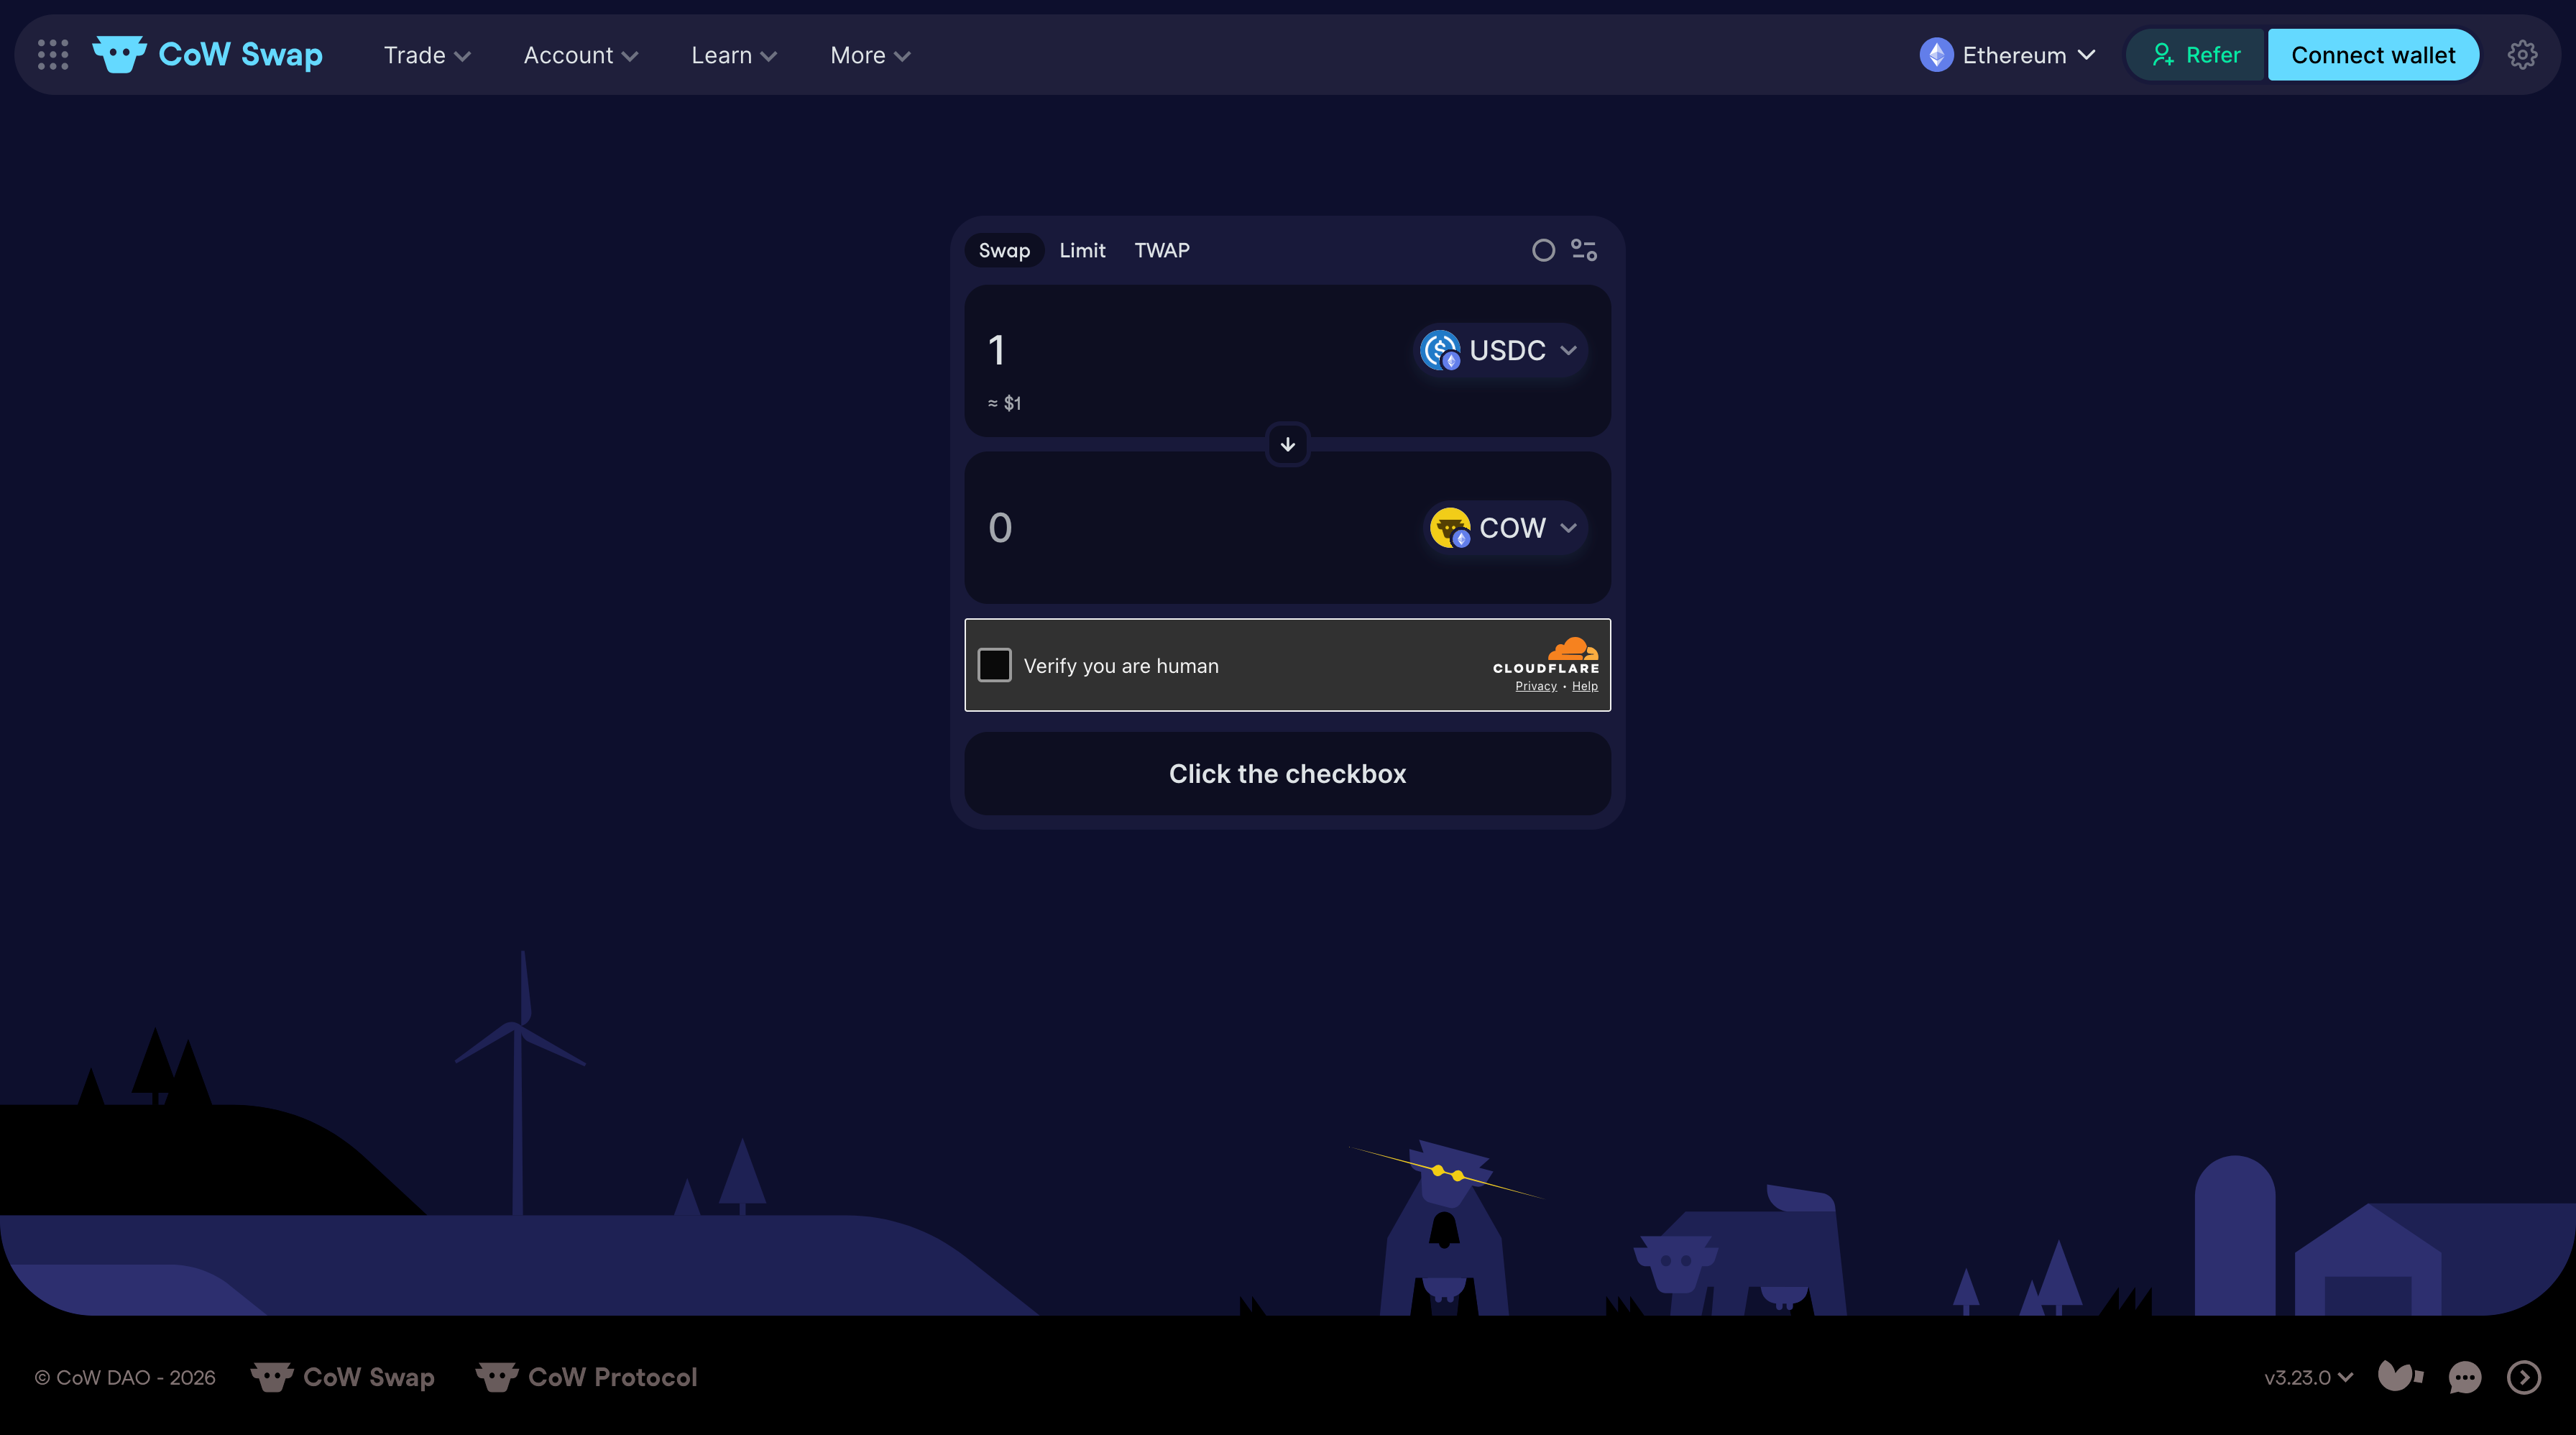2576x1435 pixels.
Task: Go to CoW Swap home logo
Action: click(208, 55)
